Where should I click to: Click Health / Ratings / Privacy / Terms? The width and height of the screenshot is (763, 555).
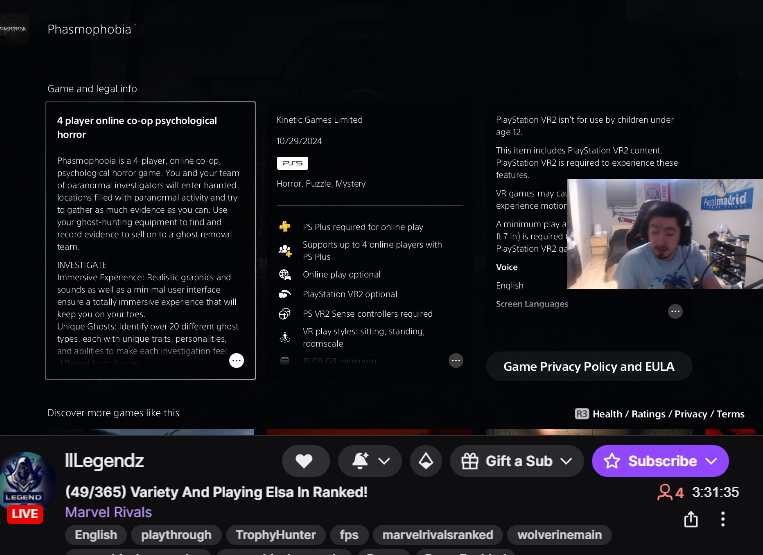click(668, 414)
